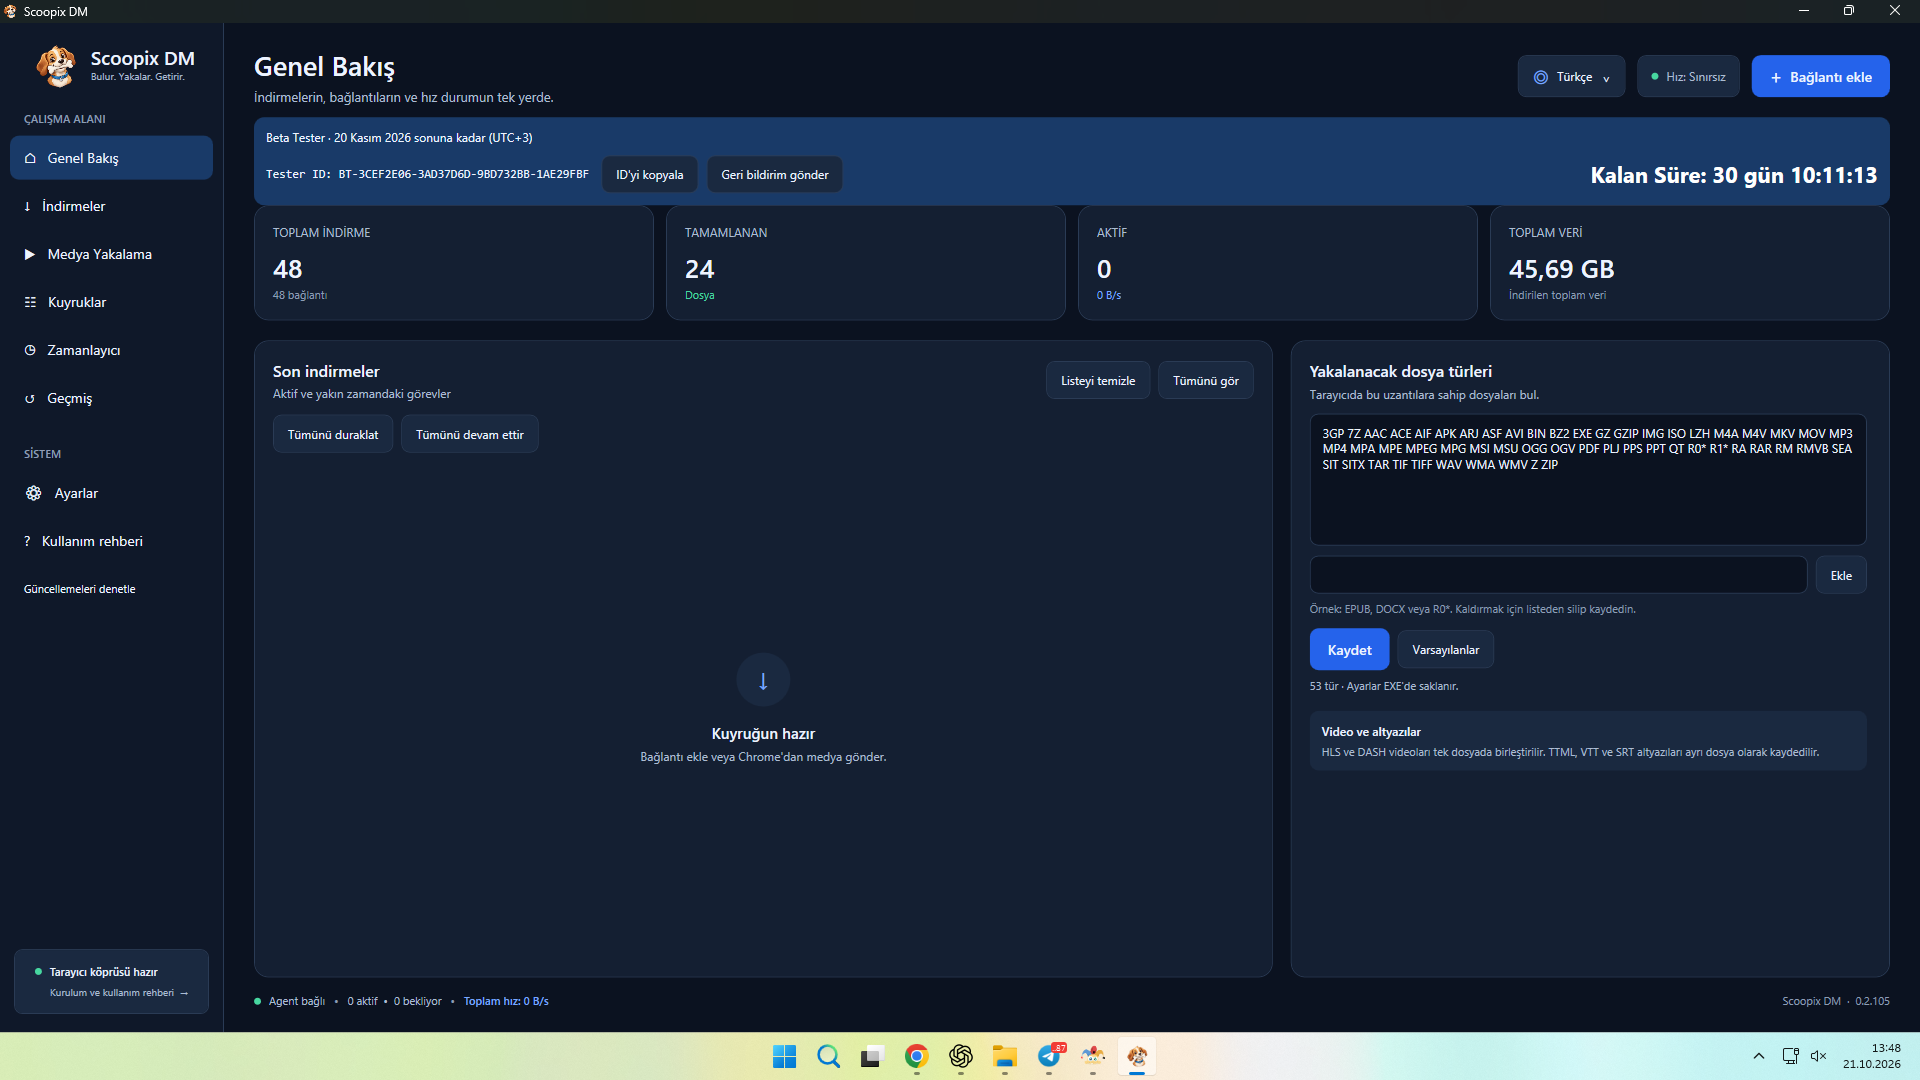Copy tester ID with ID'yi kopyala

point(650,174)
